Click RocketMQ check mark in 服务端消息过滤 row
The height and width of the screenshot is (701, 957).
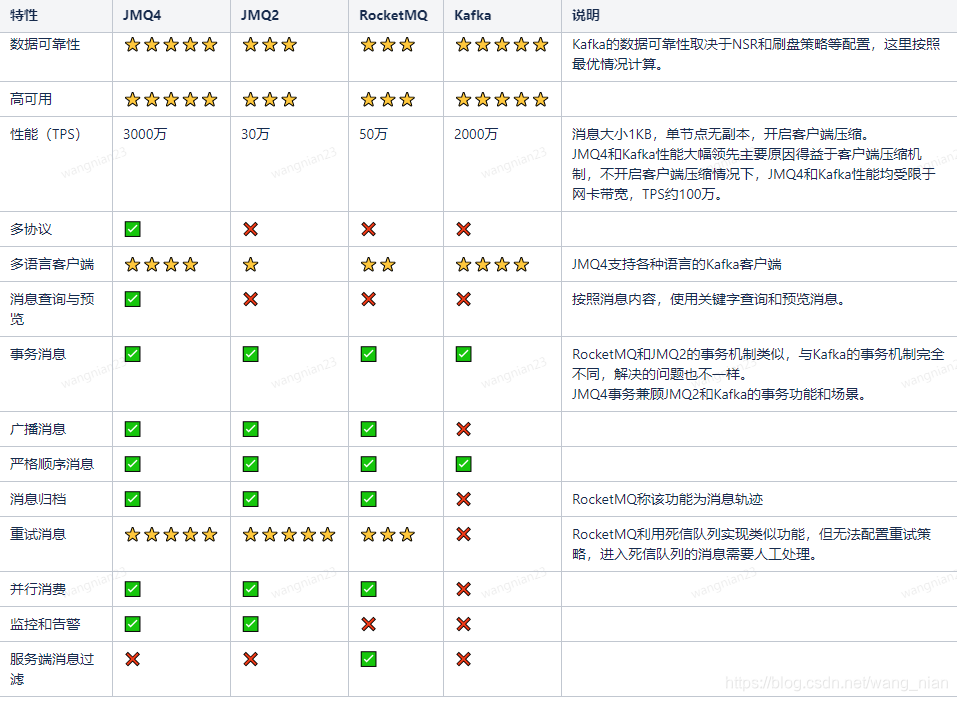tap(368, 659)
